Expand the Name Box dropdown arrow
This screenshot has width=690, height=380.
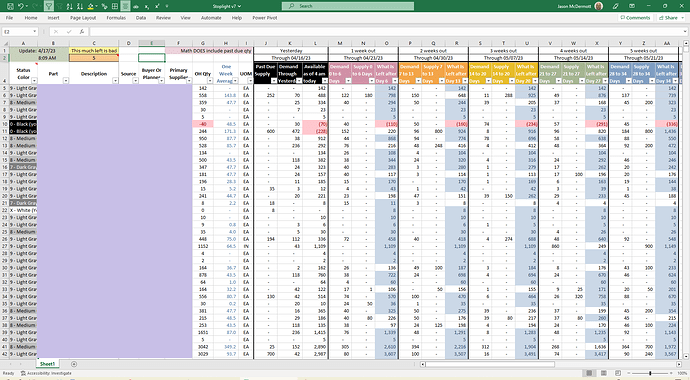pyautogui.click(x=34, y=32)
